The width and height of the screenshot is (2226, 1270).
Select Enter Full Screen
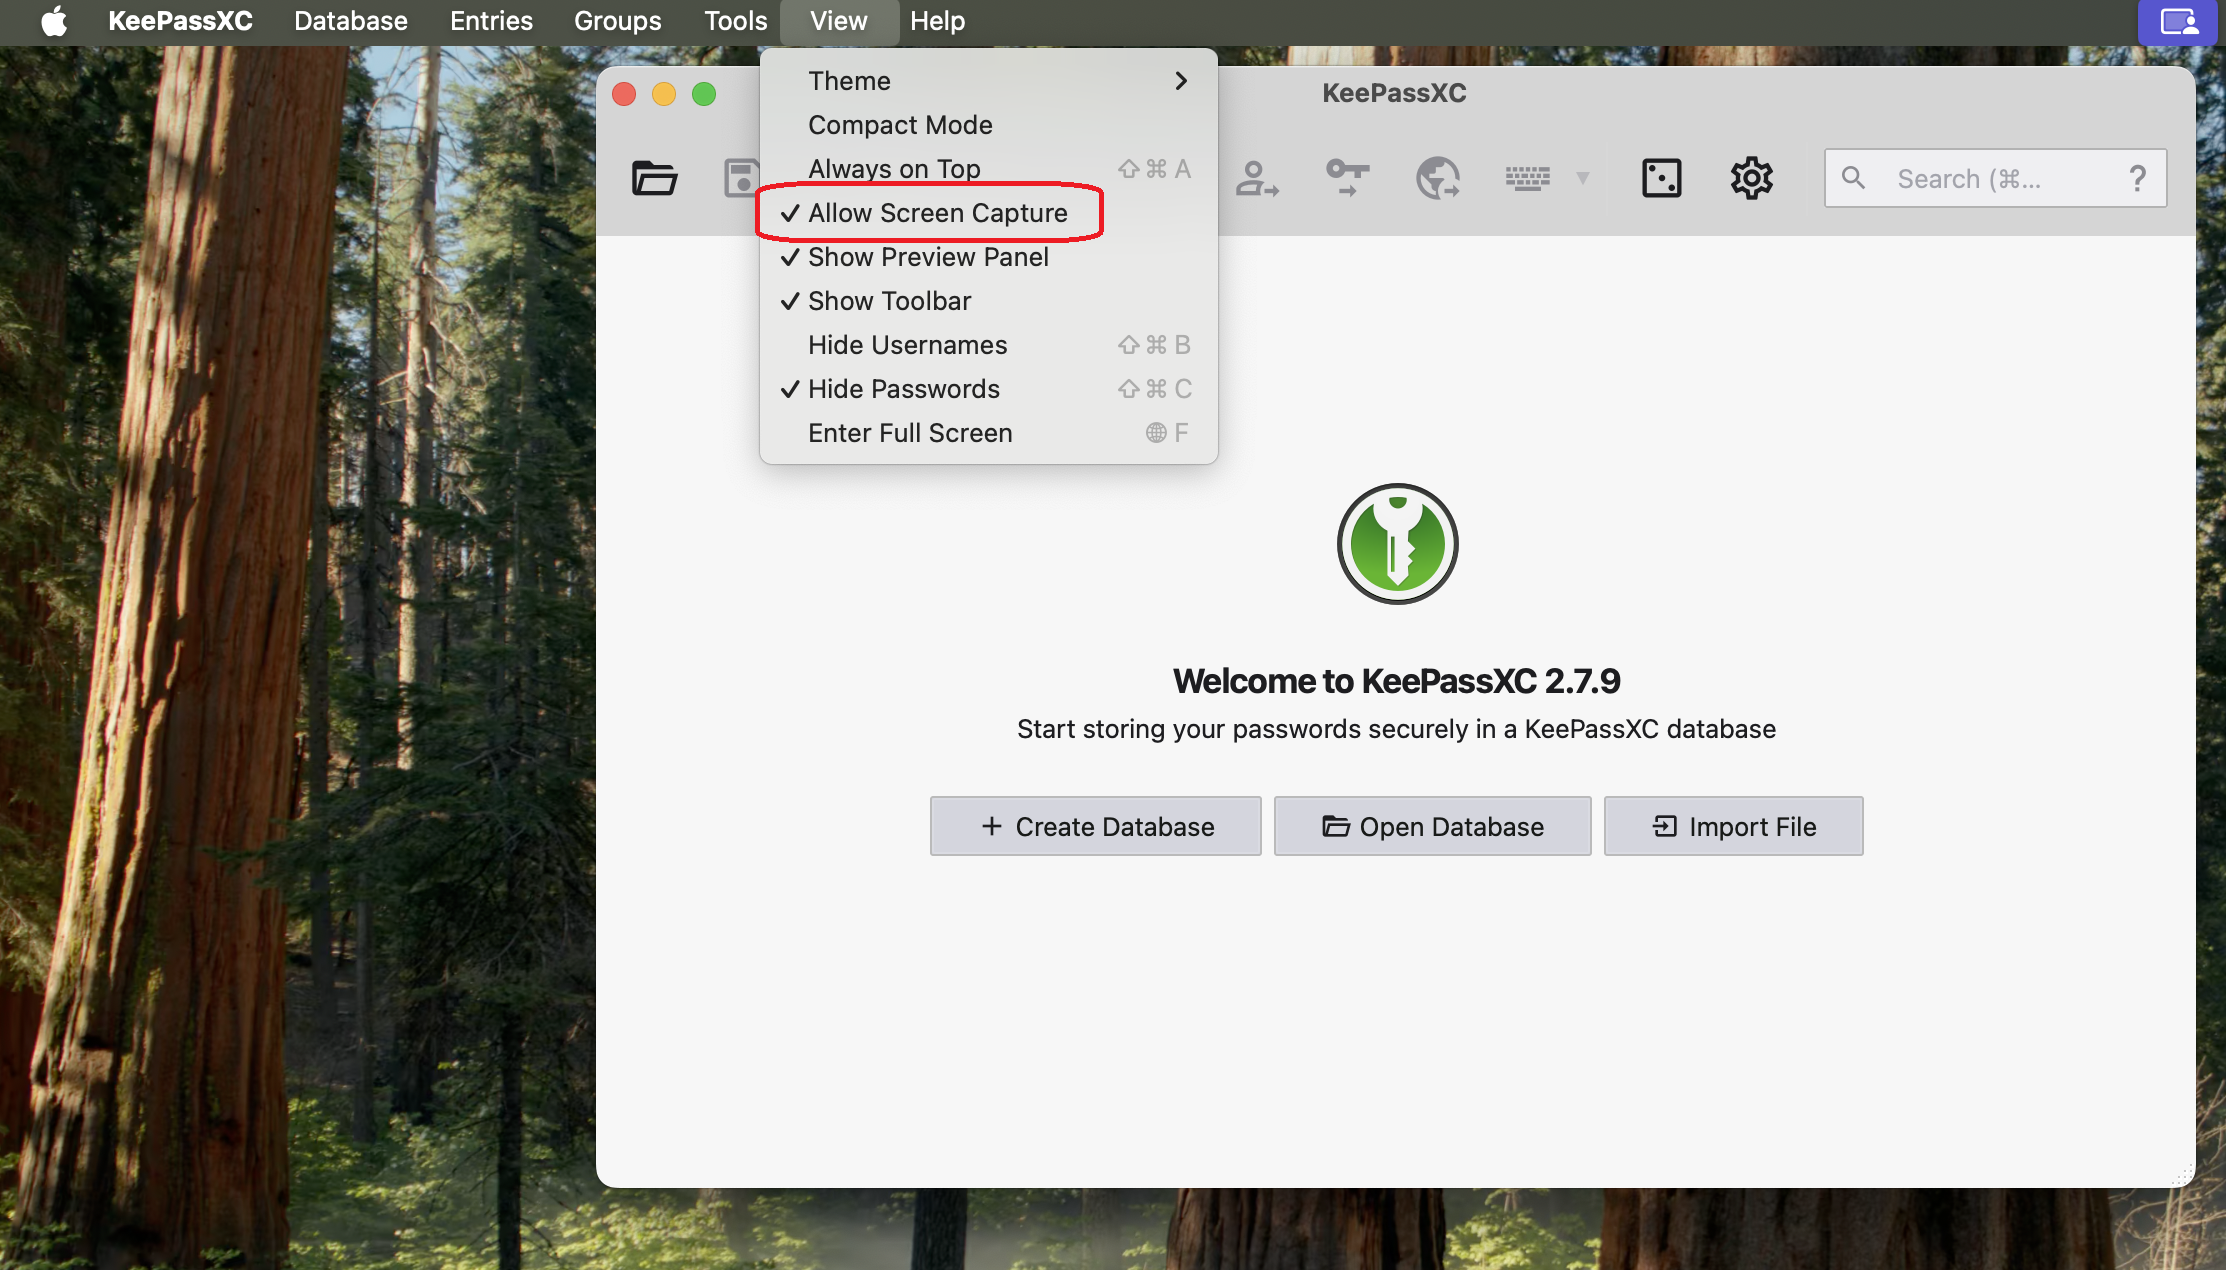988,433
